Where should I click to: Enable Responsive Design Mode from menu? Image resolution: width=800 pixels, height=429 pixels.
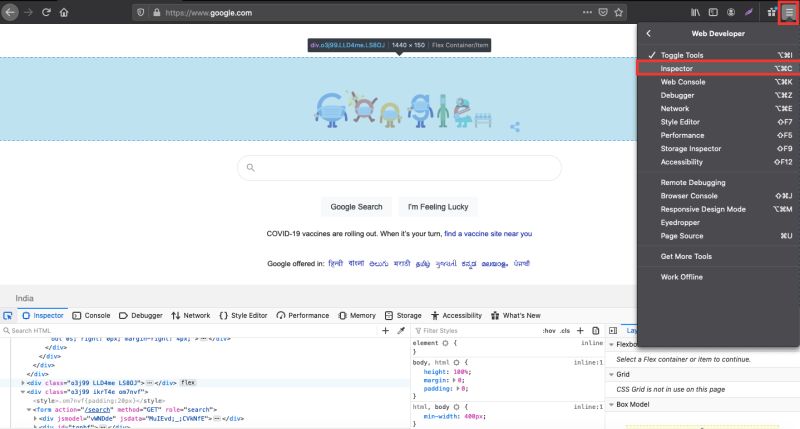719,209
